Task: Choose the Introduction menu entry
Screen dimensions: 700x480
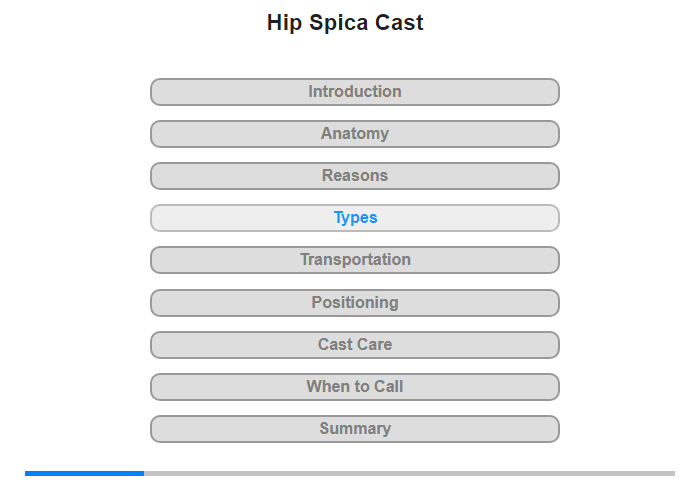Action: click(x=354, y=92)
